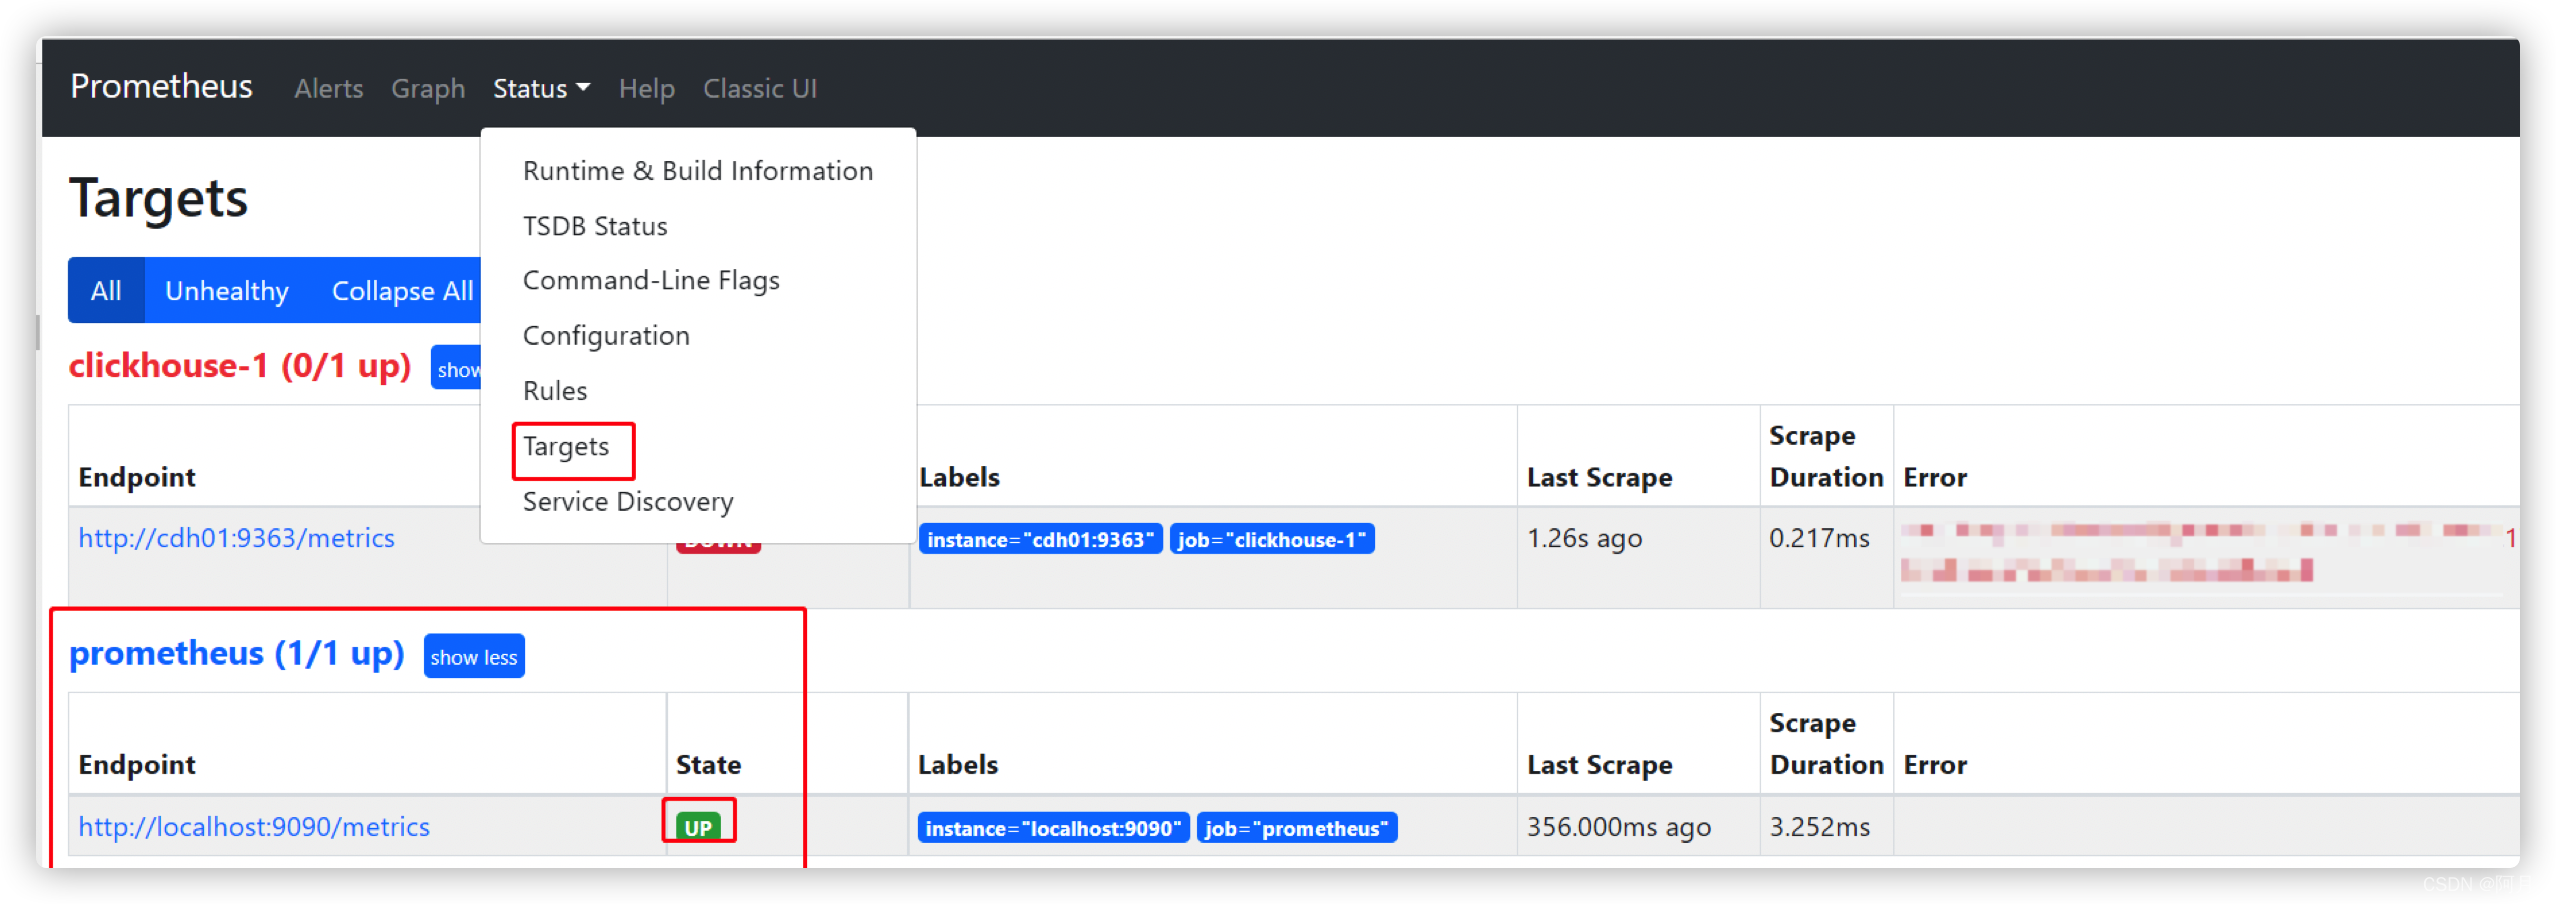The width and height of the screenshot is (2556, 904).
Task: Open the Alerts page
Action: tap(328, 89)
